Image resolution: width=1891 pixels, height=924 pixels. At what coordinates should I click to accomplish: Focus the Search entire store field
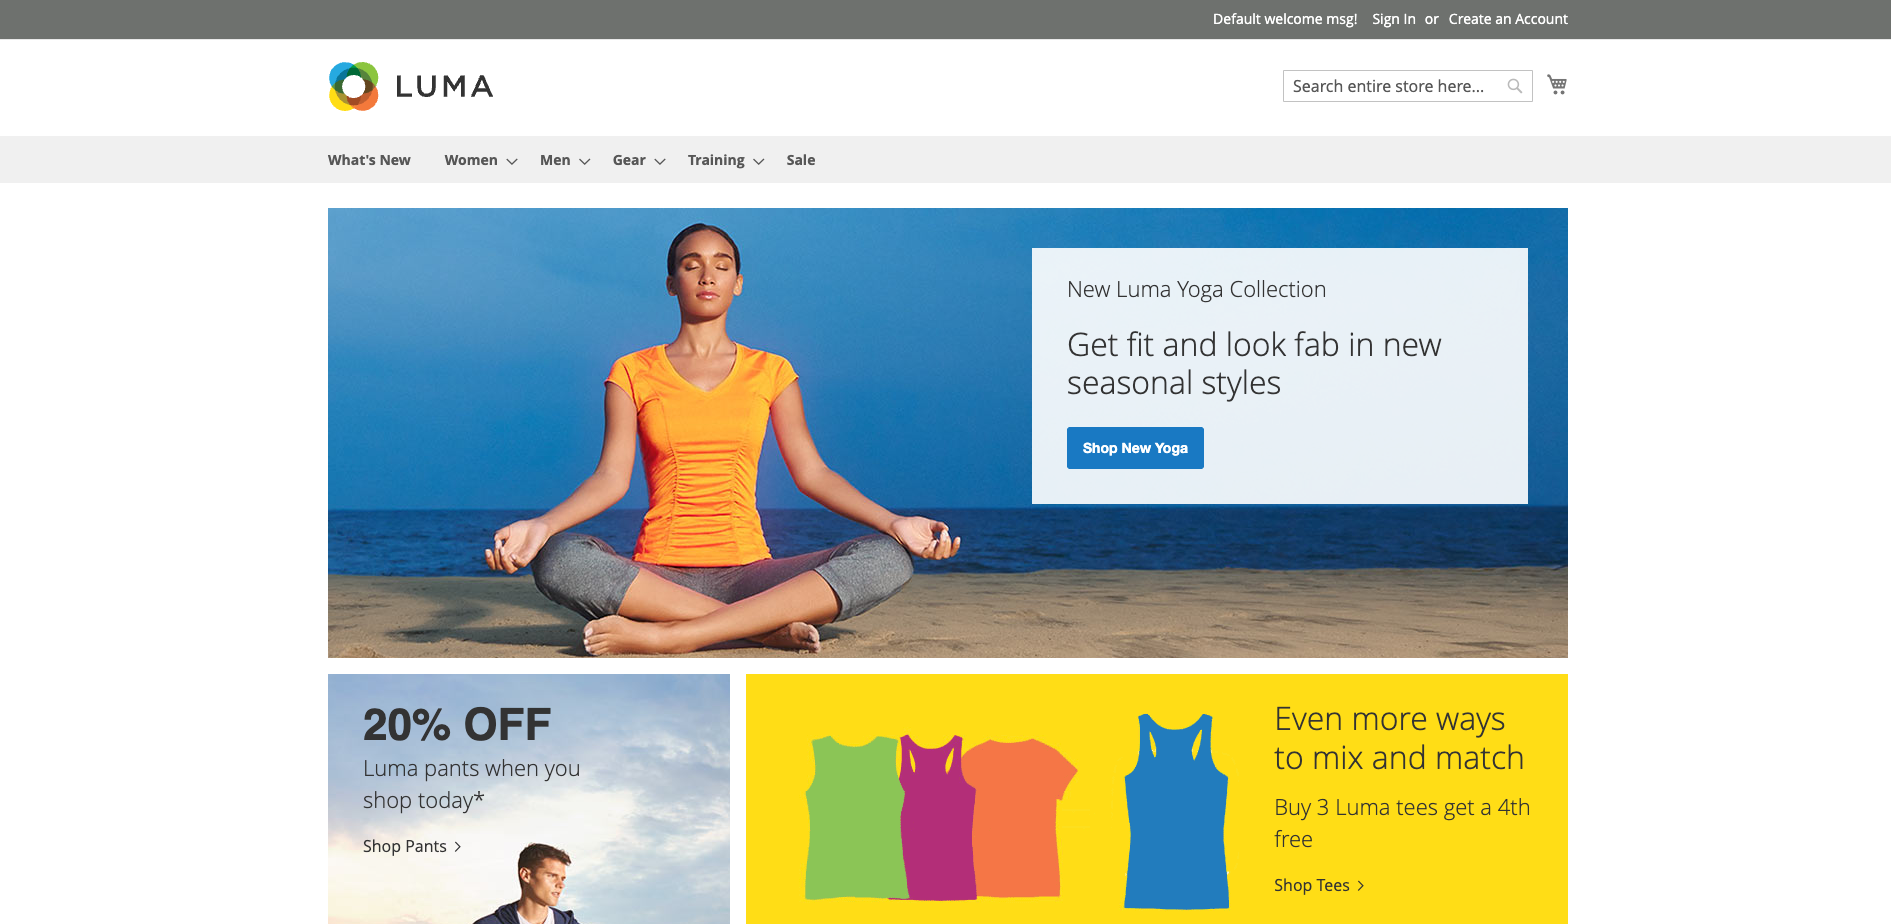[x=1396, y=86]
